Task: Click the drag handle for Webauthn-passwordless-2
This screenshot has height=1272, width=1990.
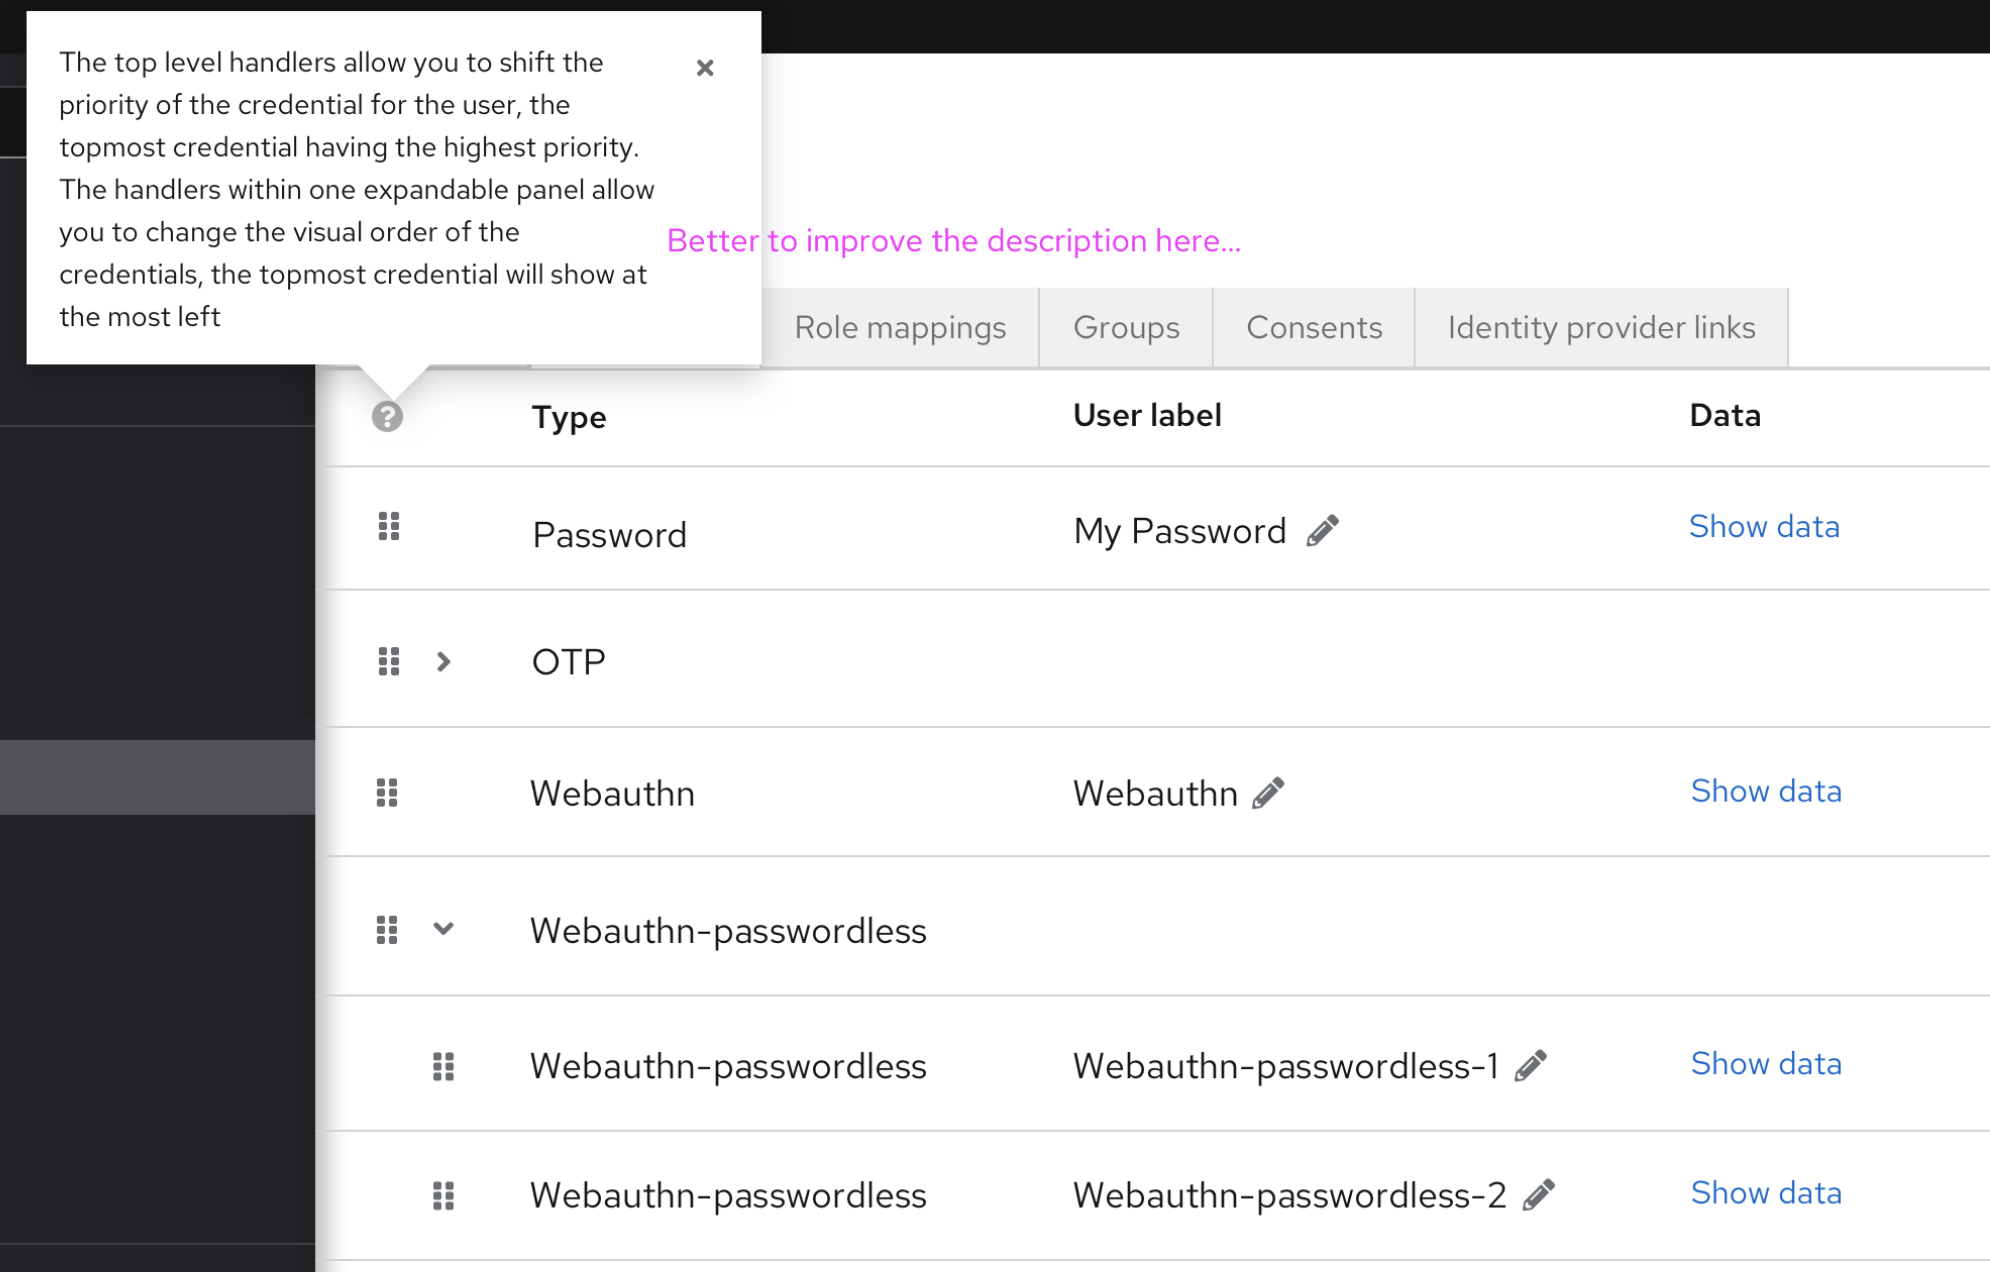Action: [x=444, y=1195]
